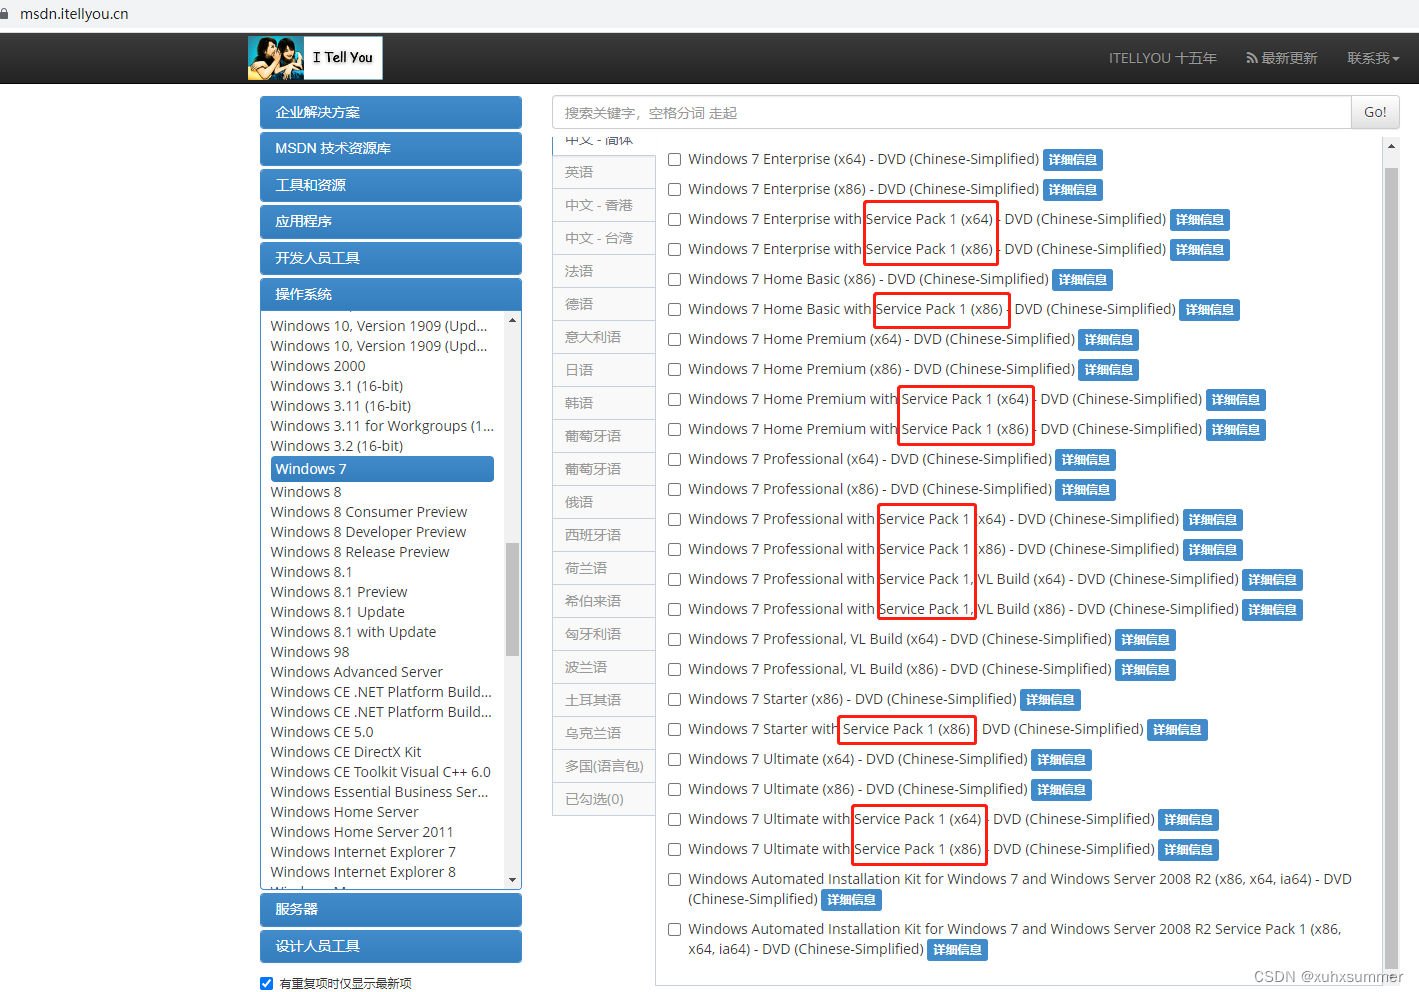Viewport: 1419px width, 992px height.
Task: Tick Windows 7 Ultimate with Service Pack 1 (x64)
Action: [x=675, y=819]
